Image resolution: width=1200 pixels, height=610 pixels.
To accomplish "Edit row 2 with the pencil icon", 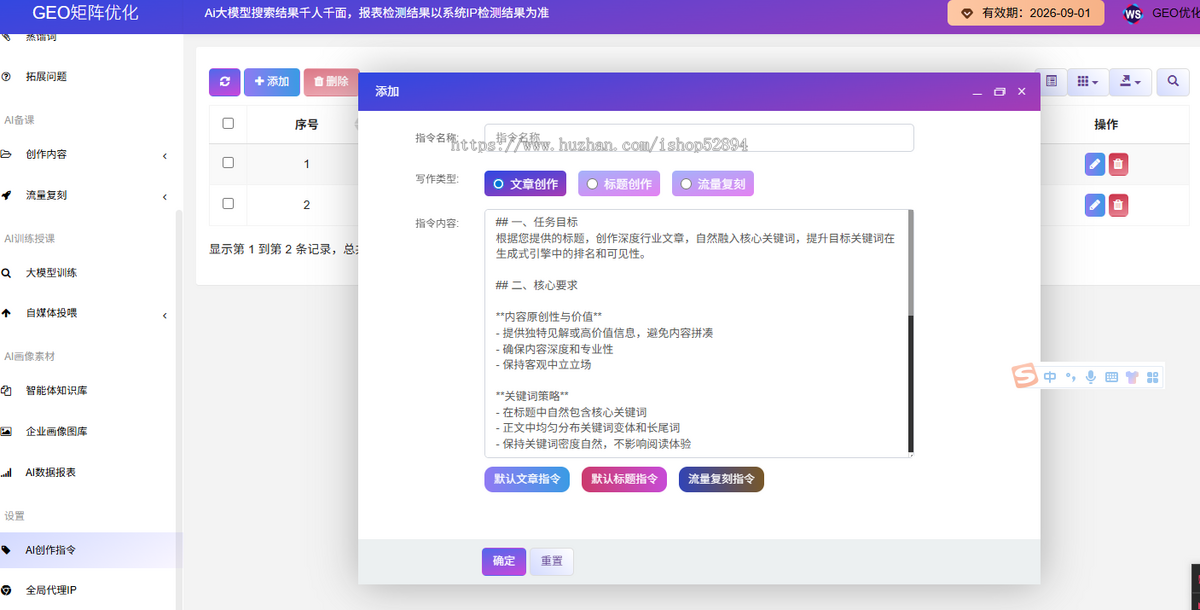I will (x=1095, y=205).
